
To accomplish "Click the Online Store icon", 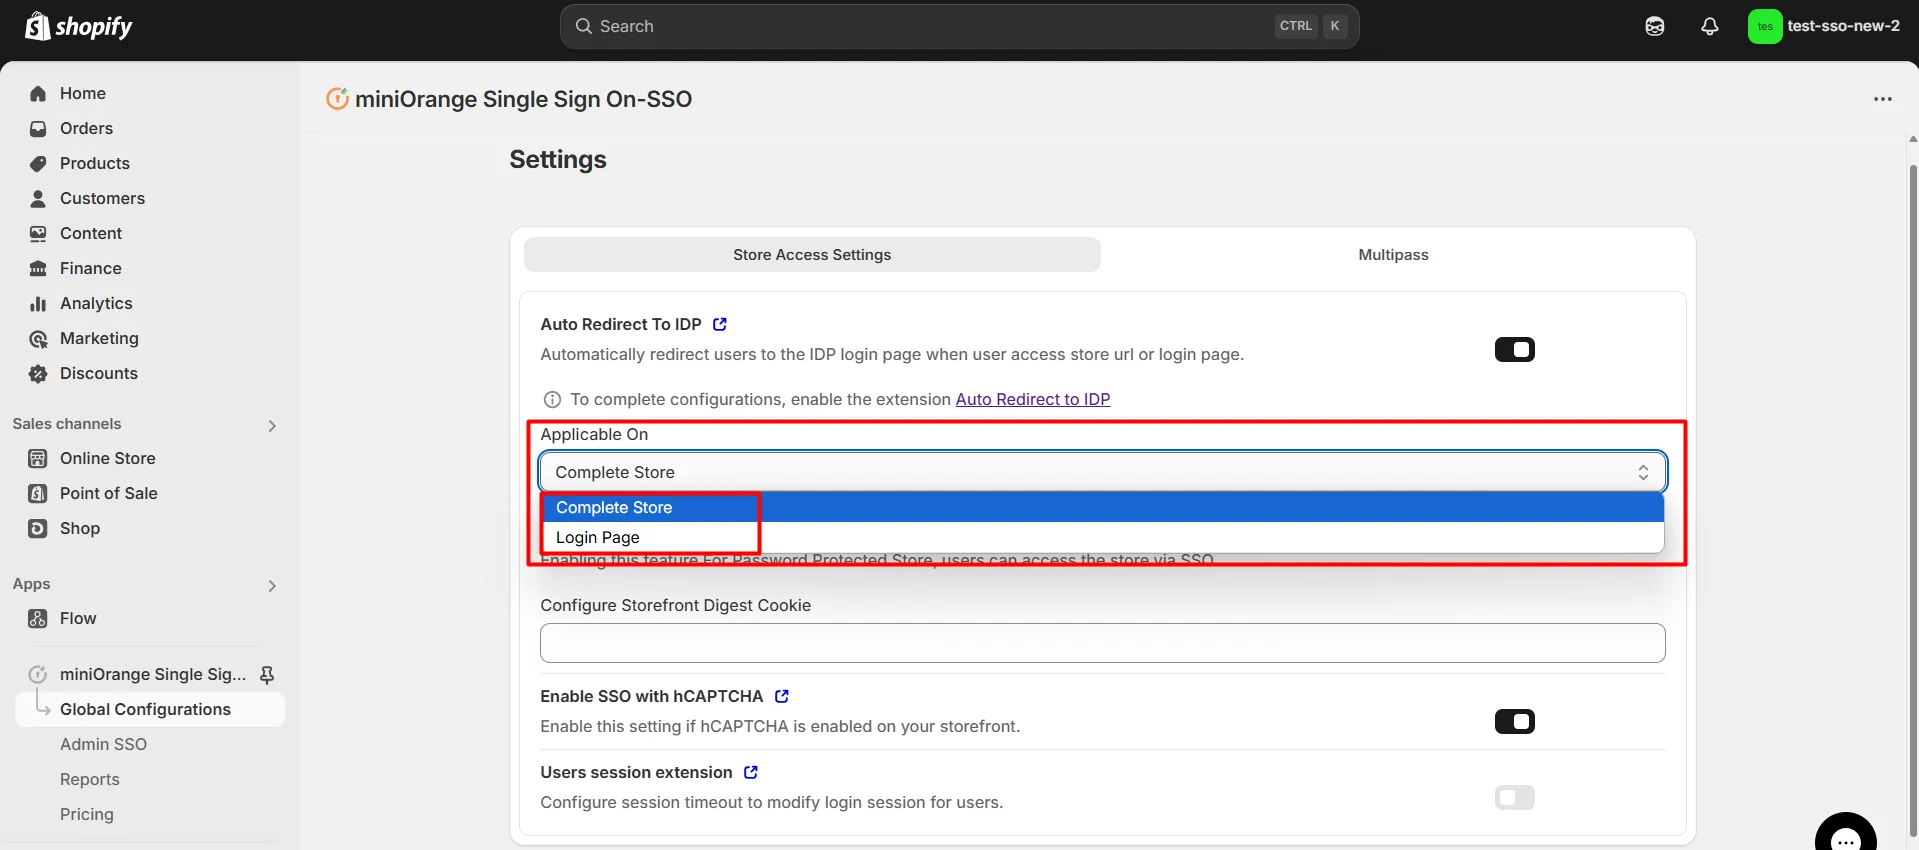I will click(x=38, y=458).
